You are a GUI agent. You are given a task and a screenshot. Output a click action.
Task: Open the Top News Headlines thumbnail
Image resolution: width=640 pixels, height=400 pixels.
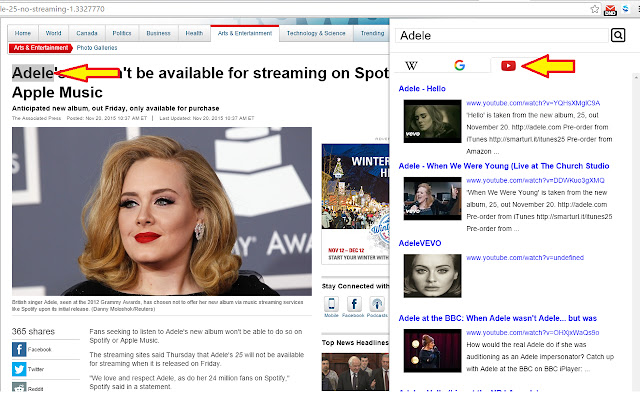pyautogui.click(x=355, y=372)
